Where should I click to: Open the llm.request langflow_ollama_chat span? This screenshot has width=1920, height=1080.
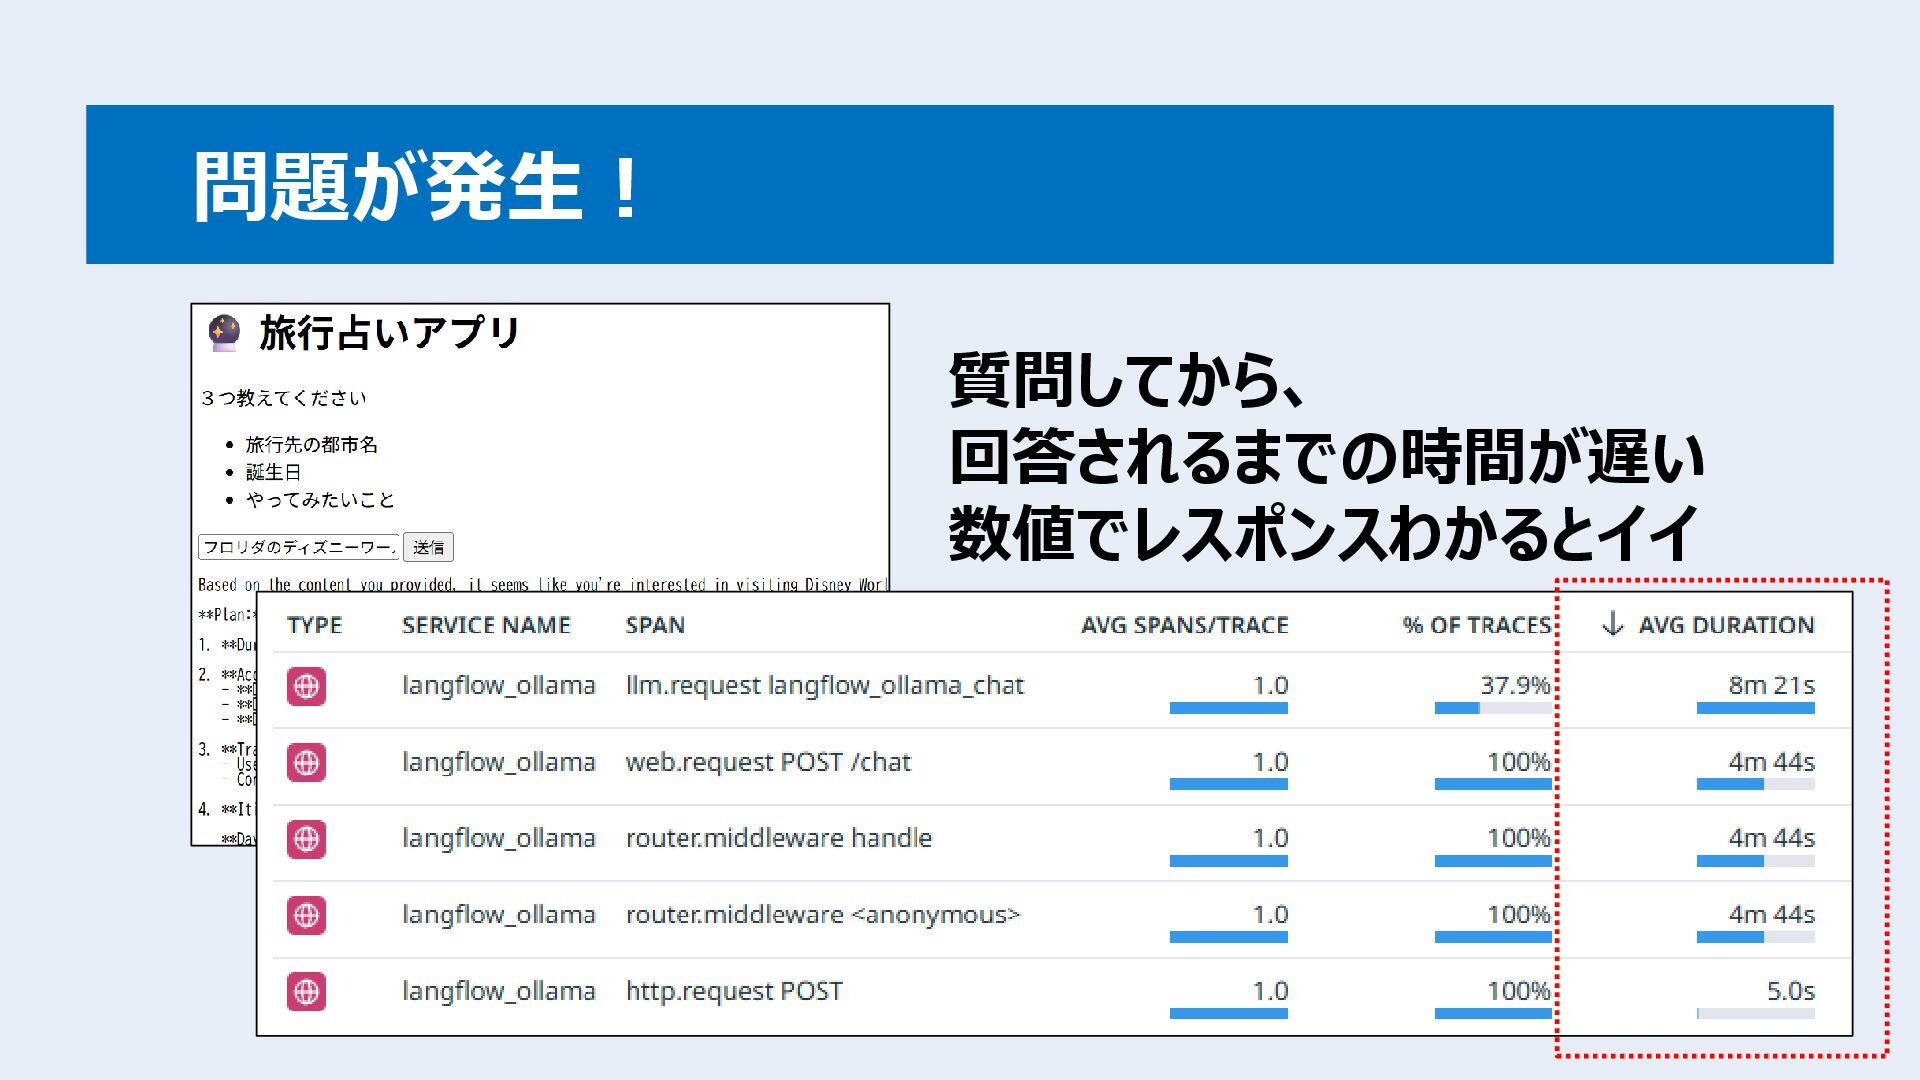click(824, 686)
